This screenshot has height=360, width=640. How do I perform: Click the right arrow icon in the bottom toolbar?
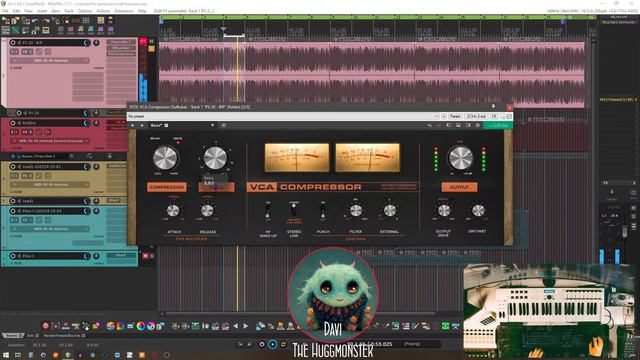point(245,326)
